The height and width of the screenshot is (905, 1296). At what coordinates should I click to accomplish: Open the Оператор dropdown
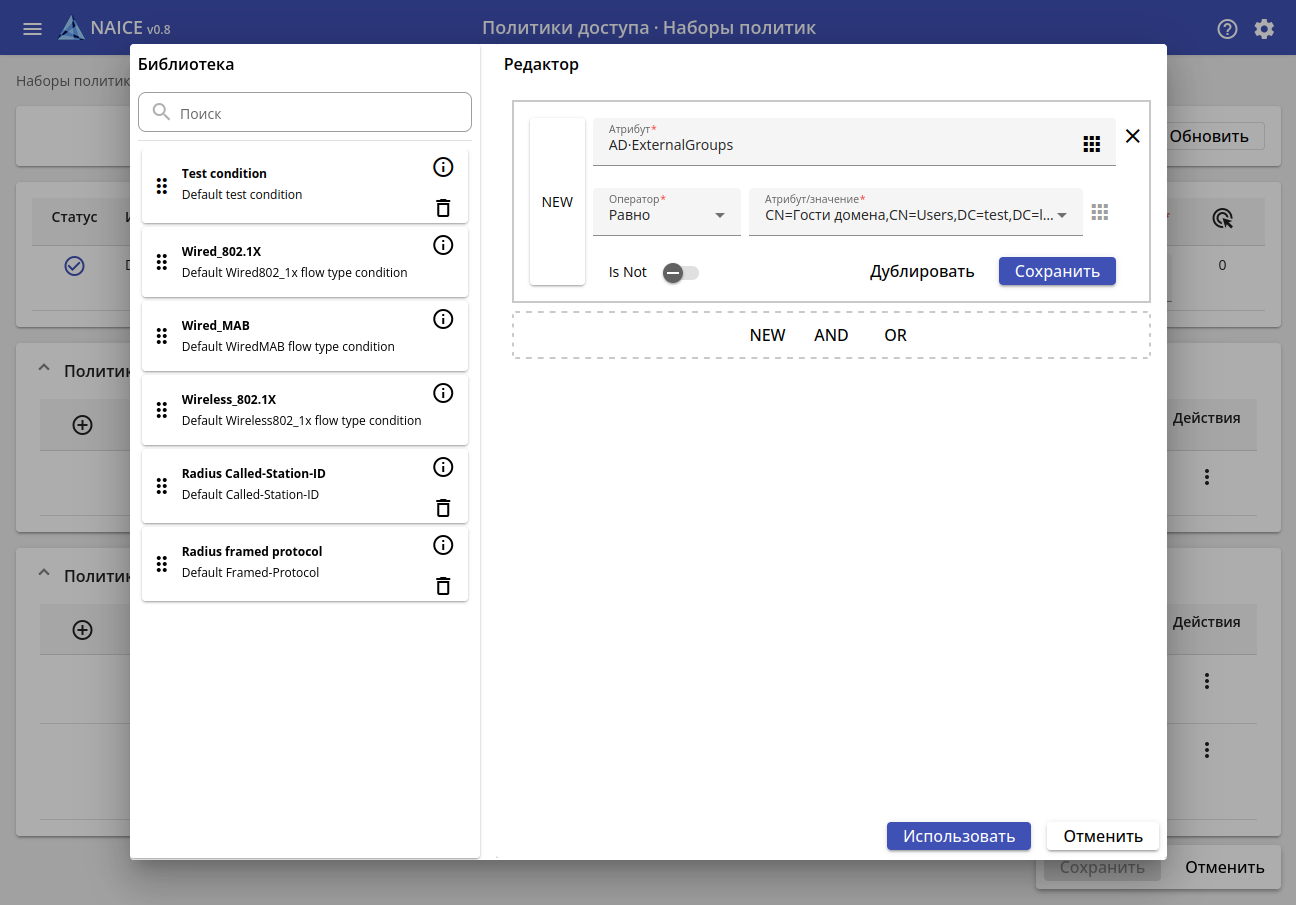click(666, 214)
